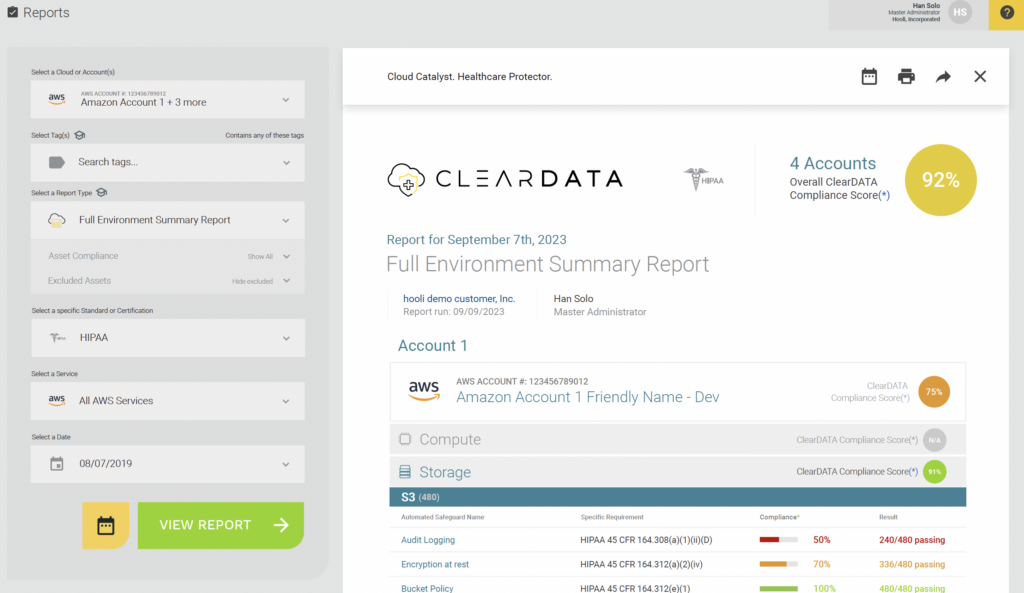This screenshot has height=593, width=1024.
Task: Click the Bucket Policy 100% compliance bar
Action: pos(778,588)
